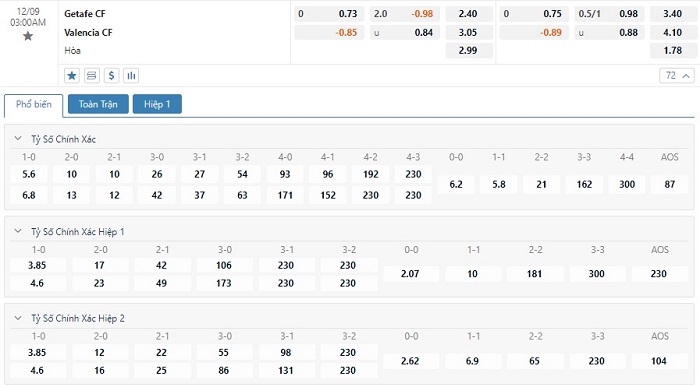Select first-half 0-0 odds 2.07
The width and height of the screenshot is (700, 387).
click(410, 274)
